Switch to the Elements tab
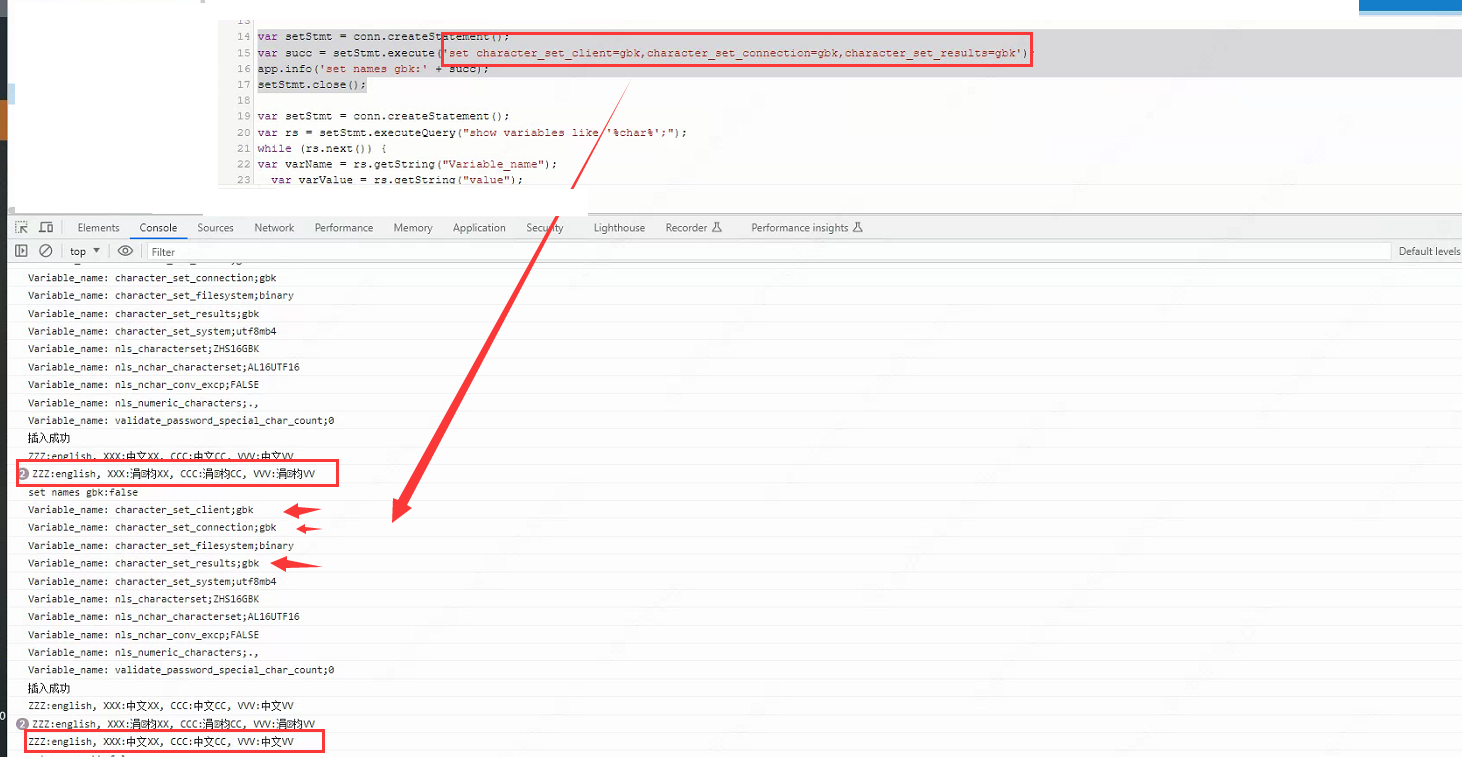 click(x=98, y=228)
